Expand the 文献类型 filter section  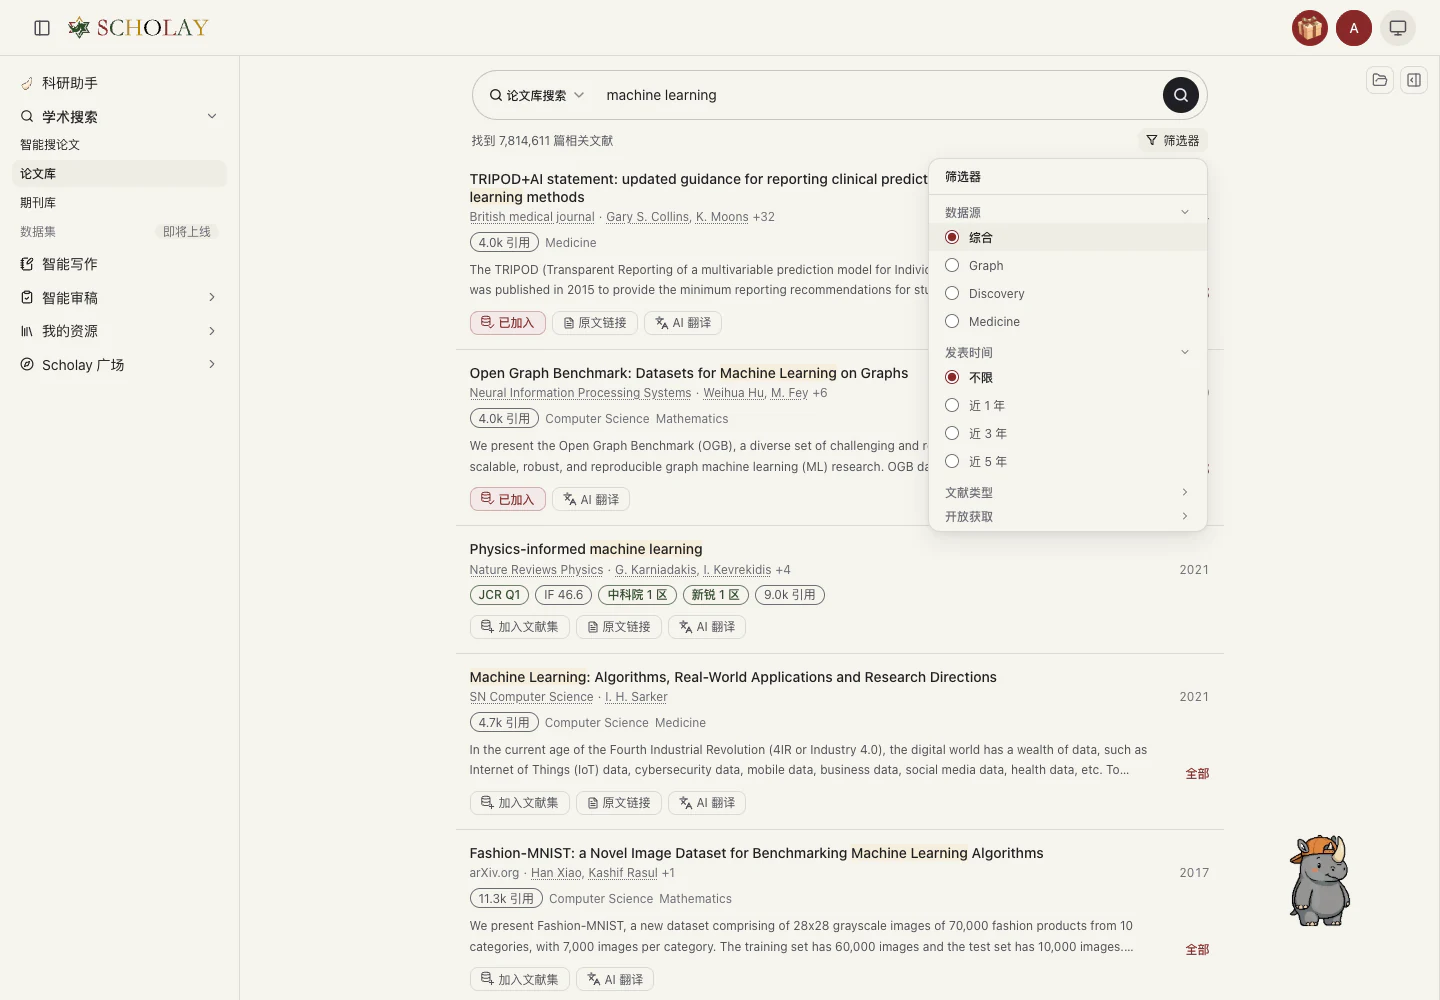[x=1185, y=492]
